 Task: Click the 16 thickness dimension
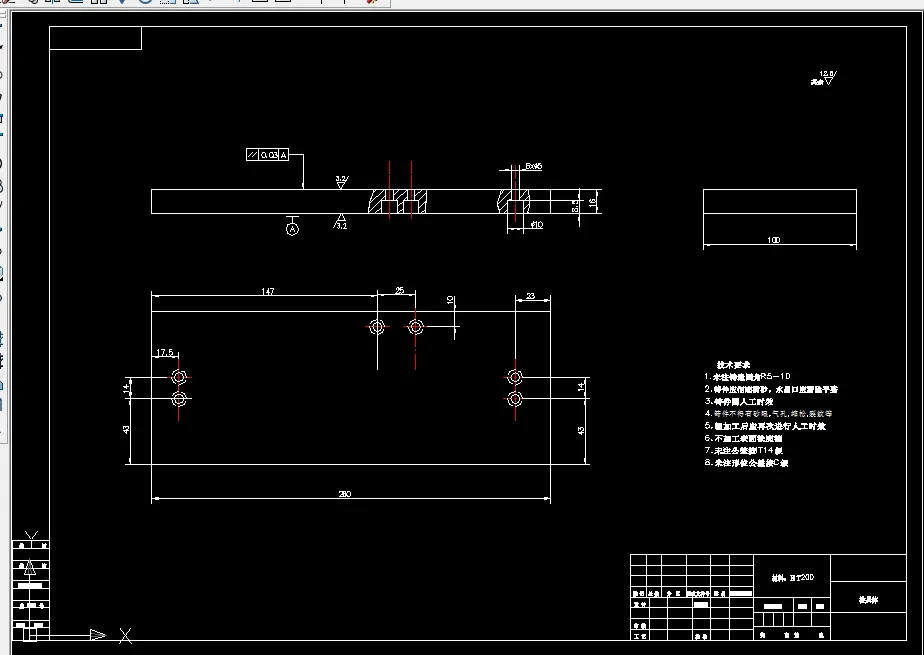592,203
